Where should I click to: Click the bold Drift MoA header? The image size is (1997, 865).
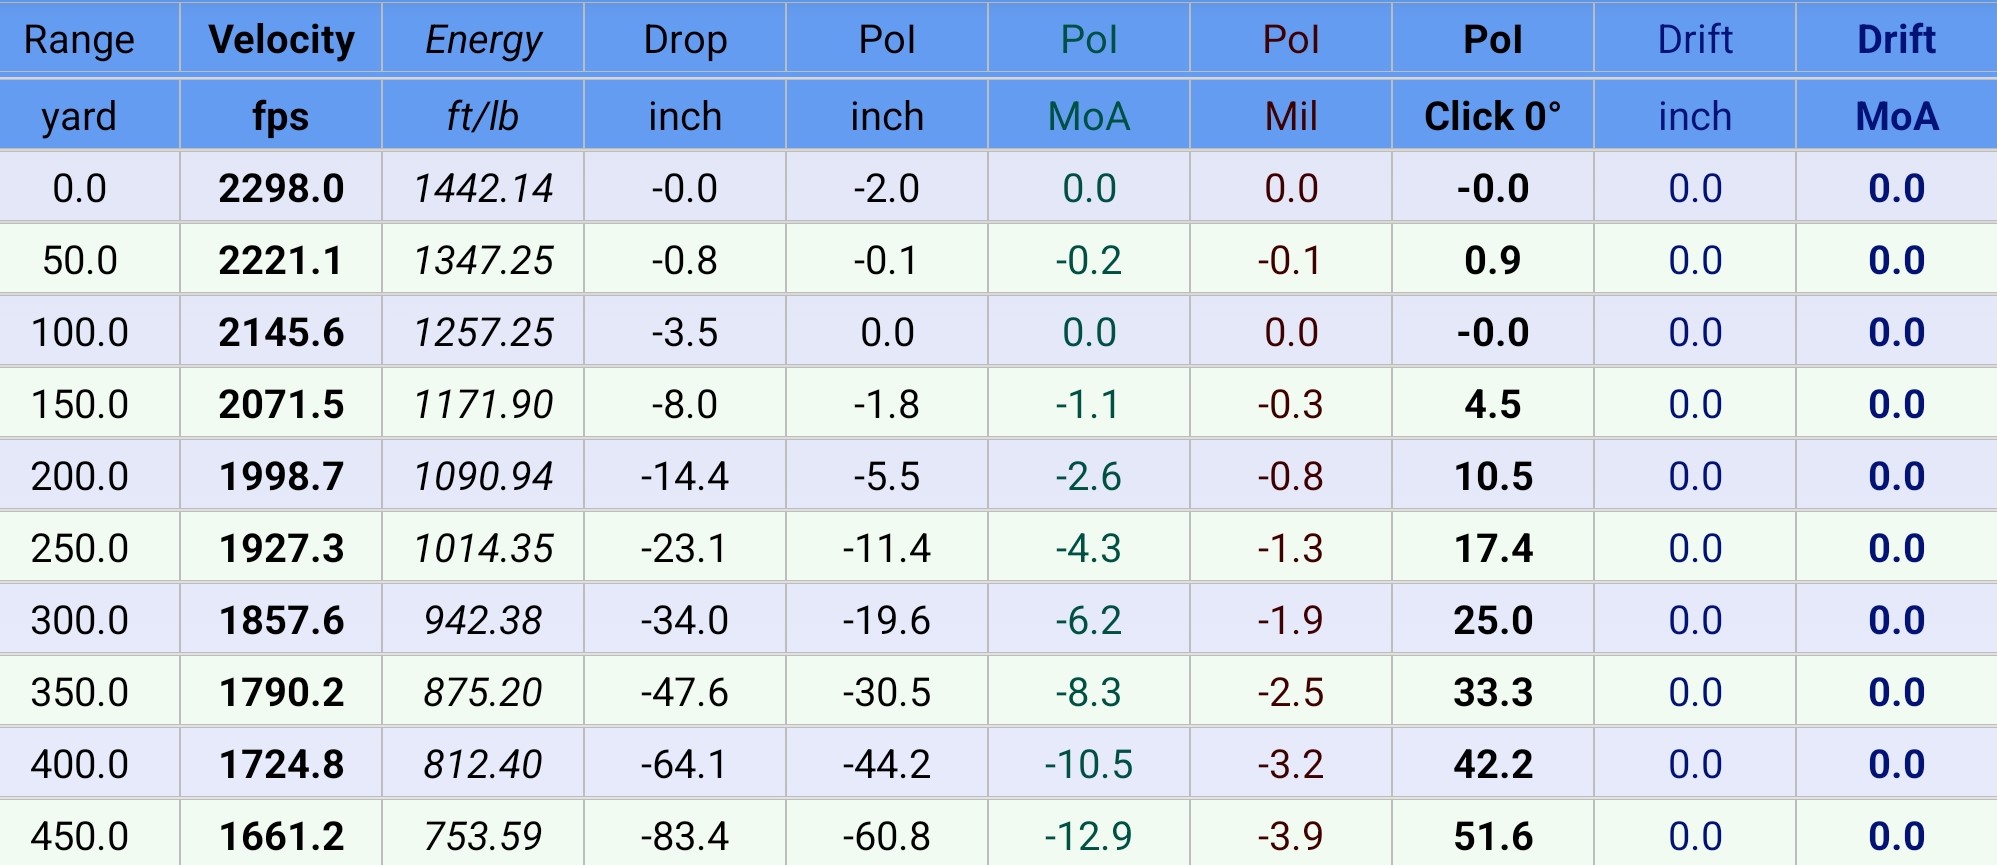click(1896, 39)
